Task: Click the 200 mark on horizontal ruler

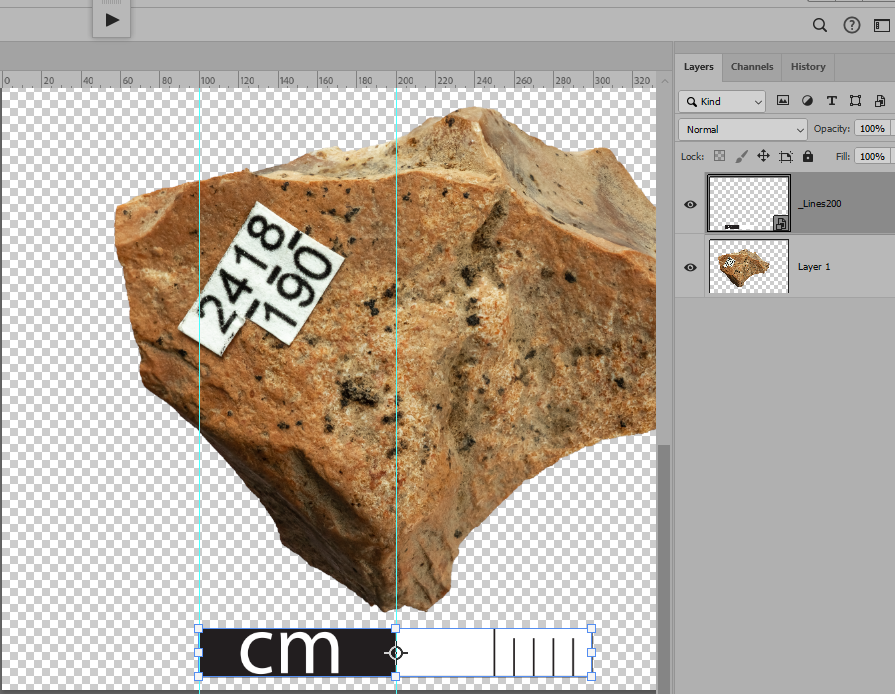Action: pos(405,80)
